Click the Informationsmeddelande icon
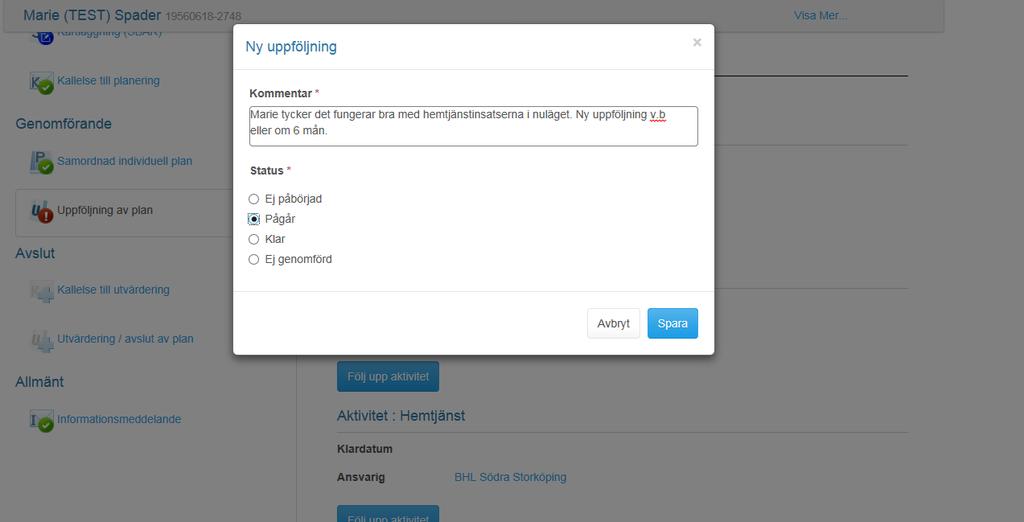This screenshot has height=522, width=1024. click(42, 421)
